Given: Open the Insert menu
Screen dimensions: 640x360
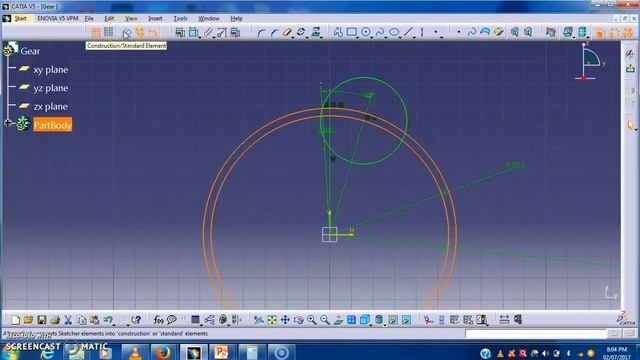Looking at the screenshot, I should coord(155,18).
